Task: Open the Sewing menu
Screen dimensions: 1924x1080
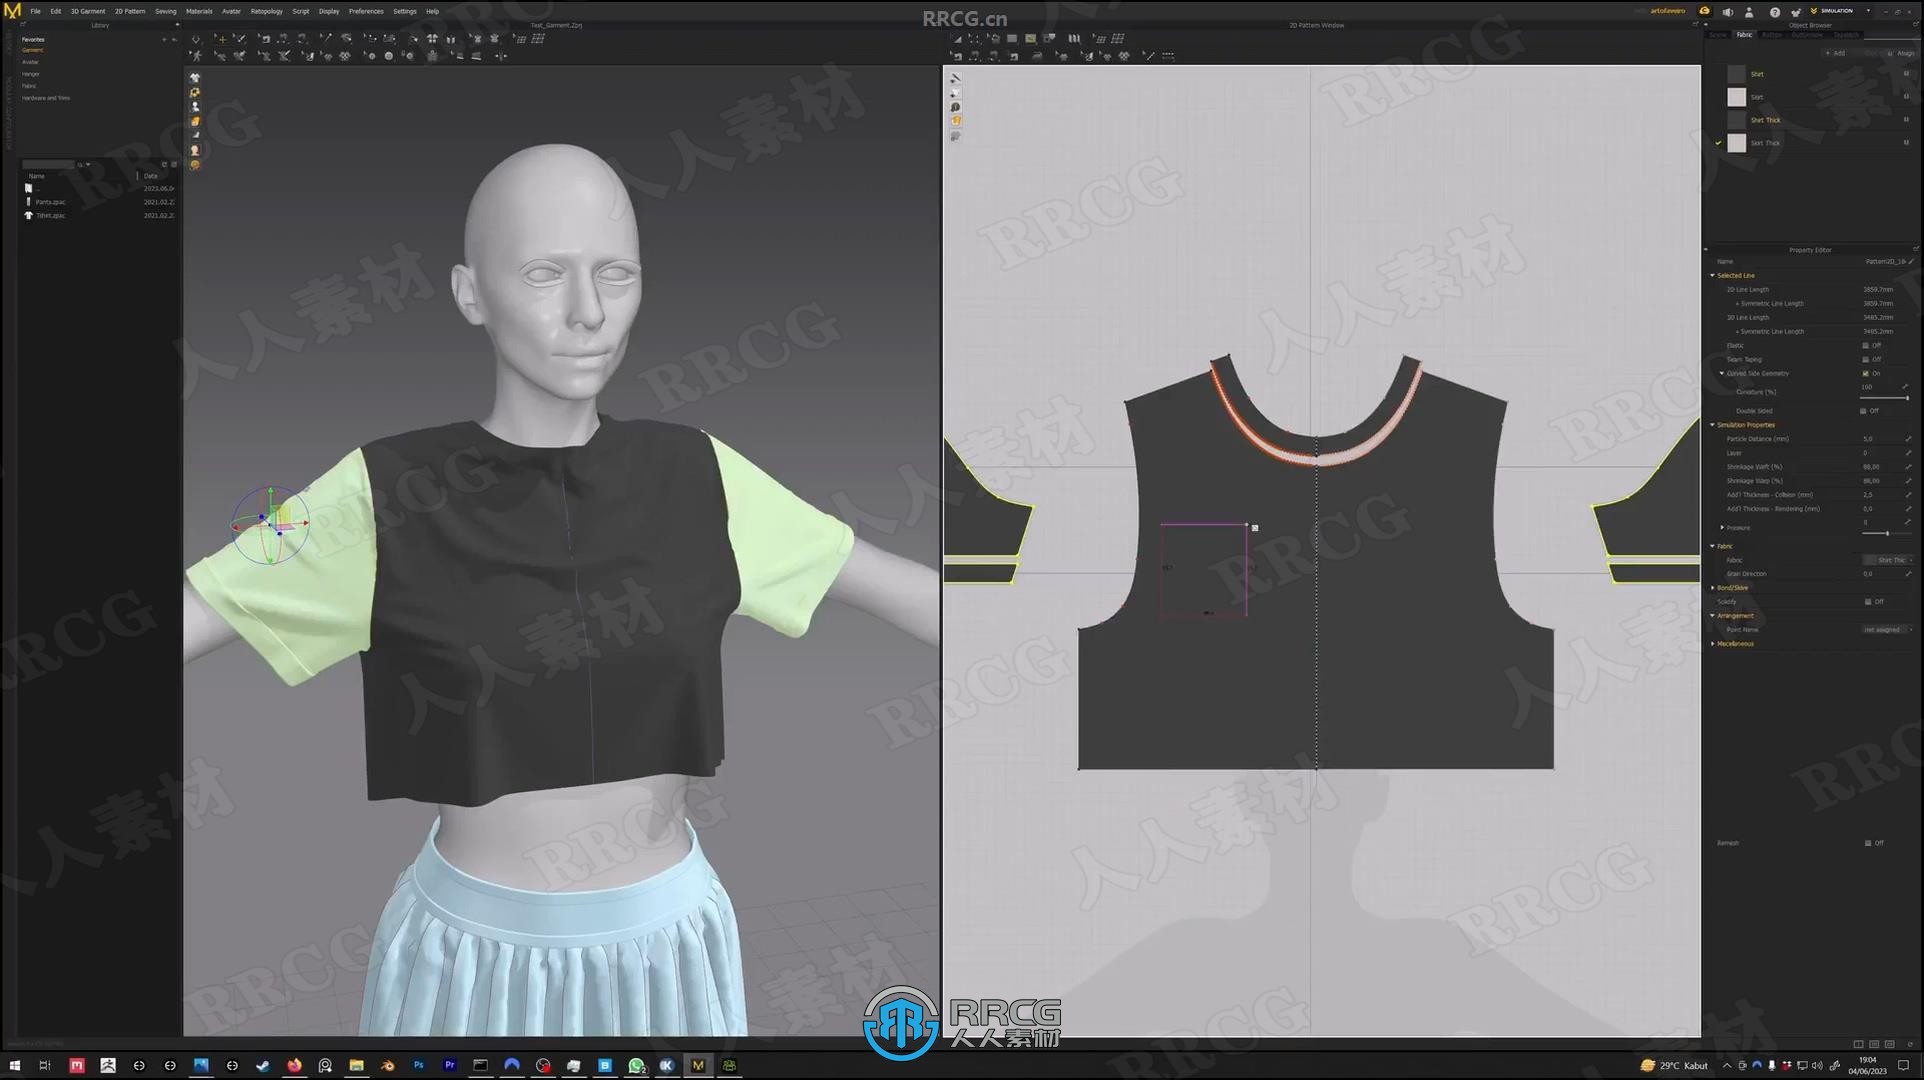Action: (166, 11)
